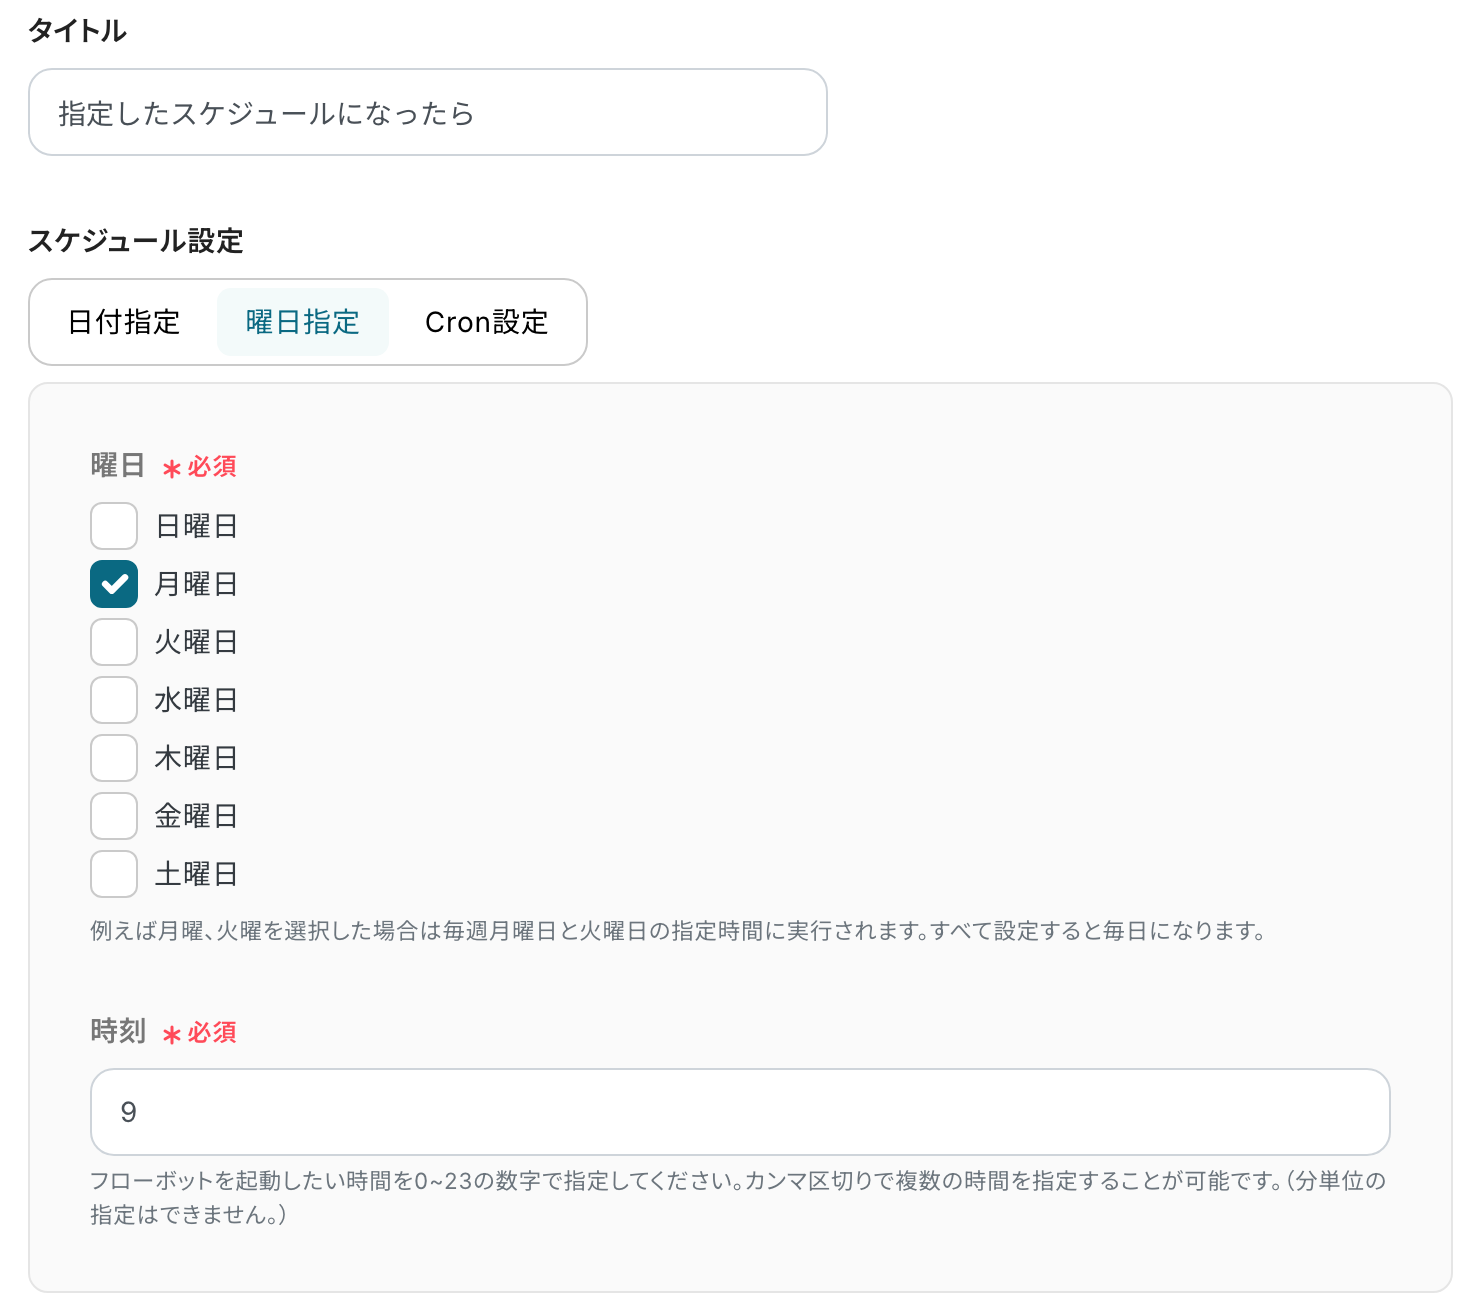Click the 火曜日 label text
Viewport: 1468px width, 1306px height.
pos(196,642)
